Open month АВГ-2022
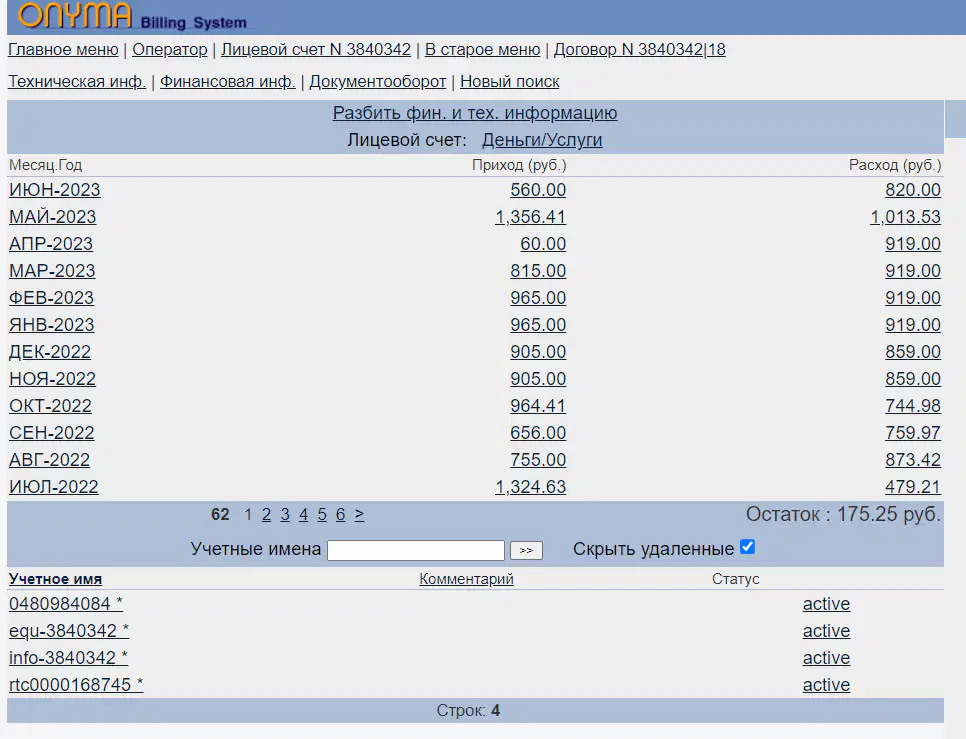Image resolution: width=966 pixels, height=739 pixels. click(x=49, y=460)
